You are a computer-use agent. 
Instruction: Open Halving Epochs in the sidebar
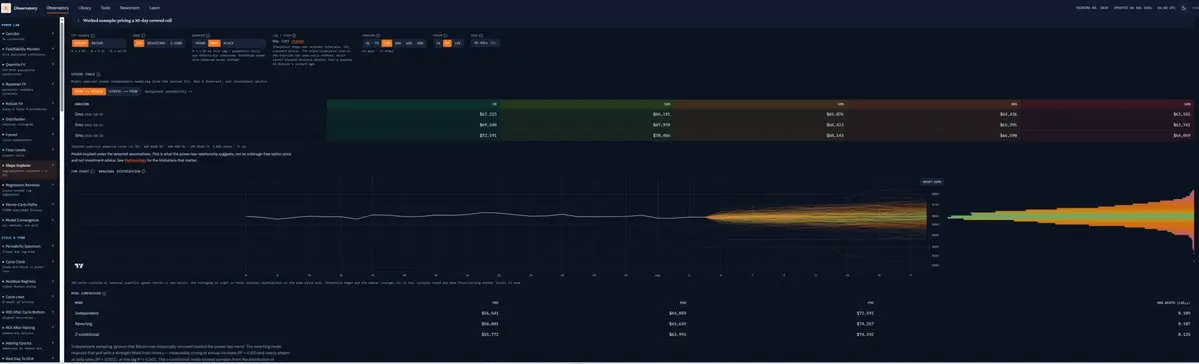pos(29,345)
